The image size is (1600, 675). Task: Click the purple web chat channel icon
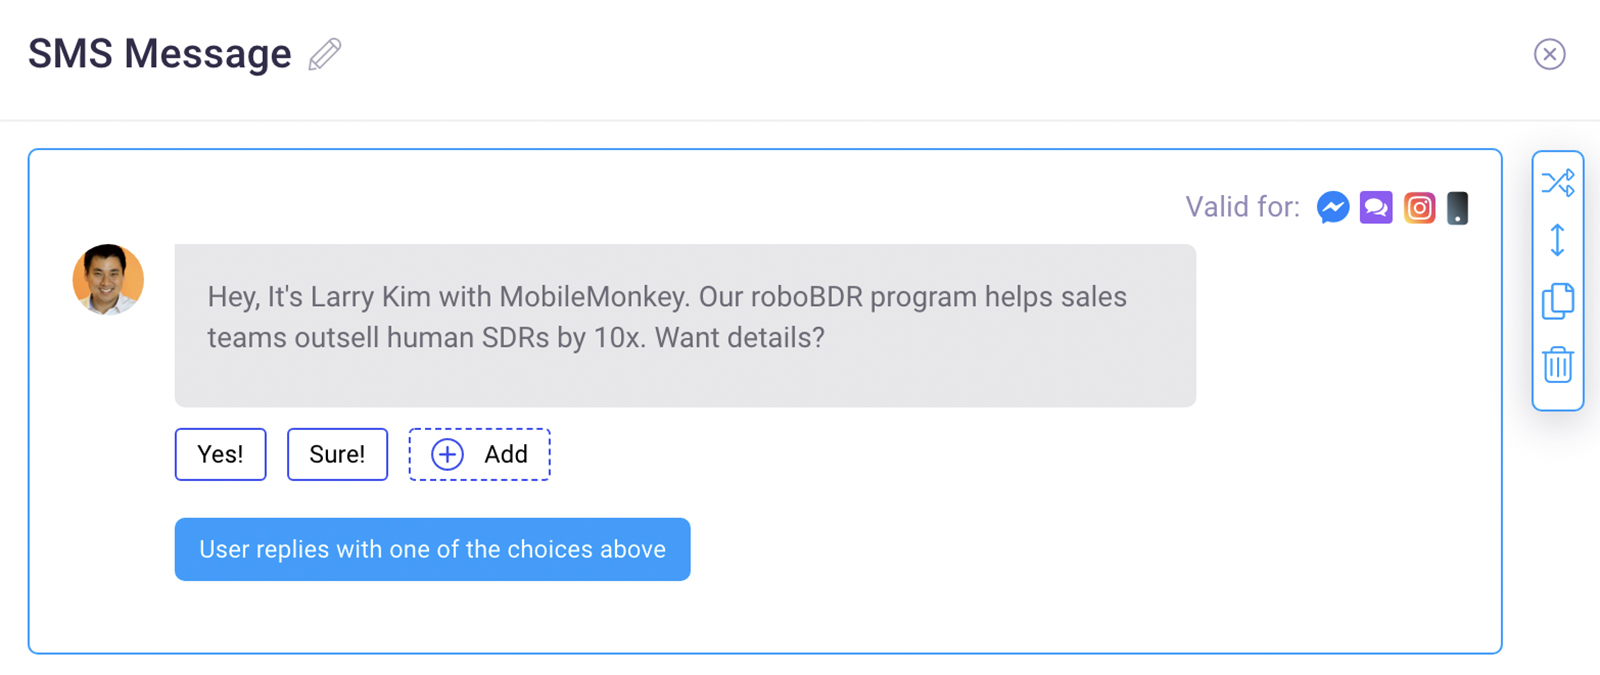(x=1376, y=207)
